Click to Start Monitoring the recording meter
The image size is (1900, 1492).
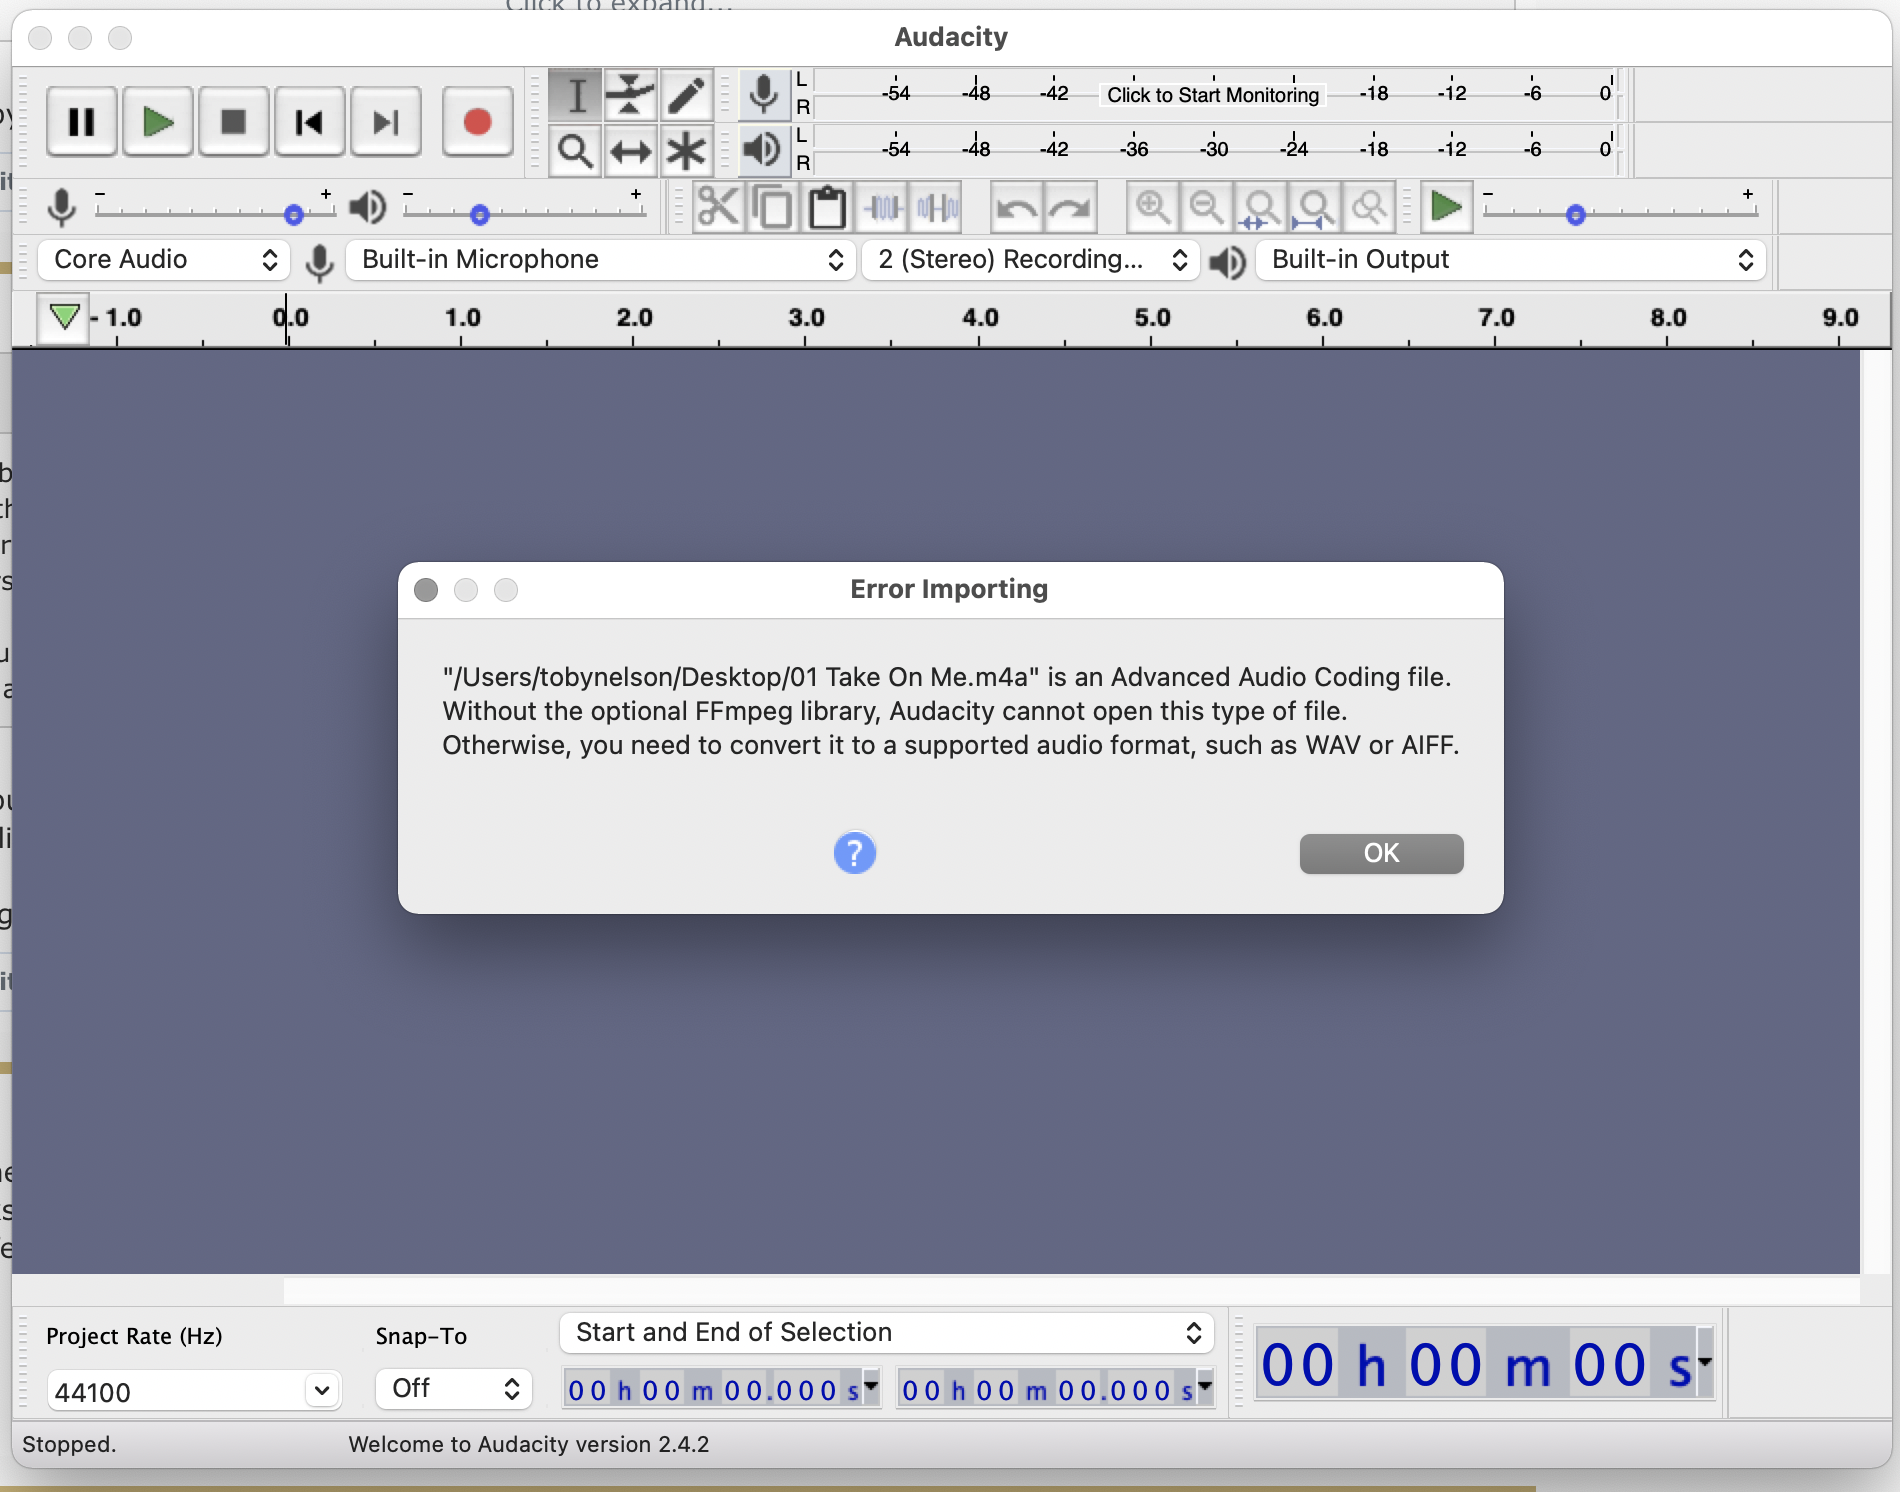(1213, 95)
